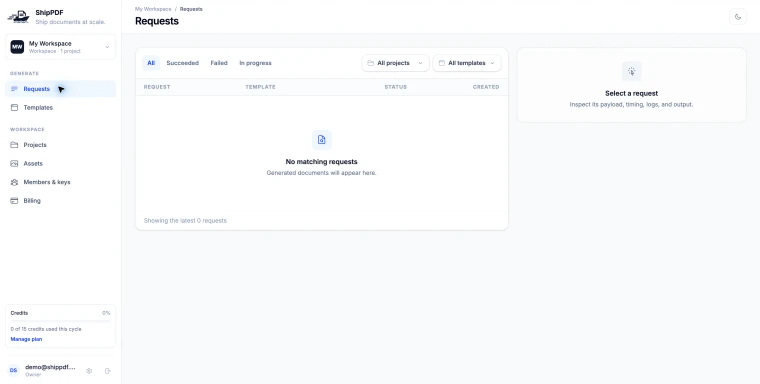
Task: Click the sign out icon
Action: 108,371
